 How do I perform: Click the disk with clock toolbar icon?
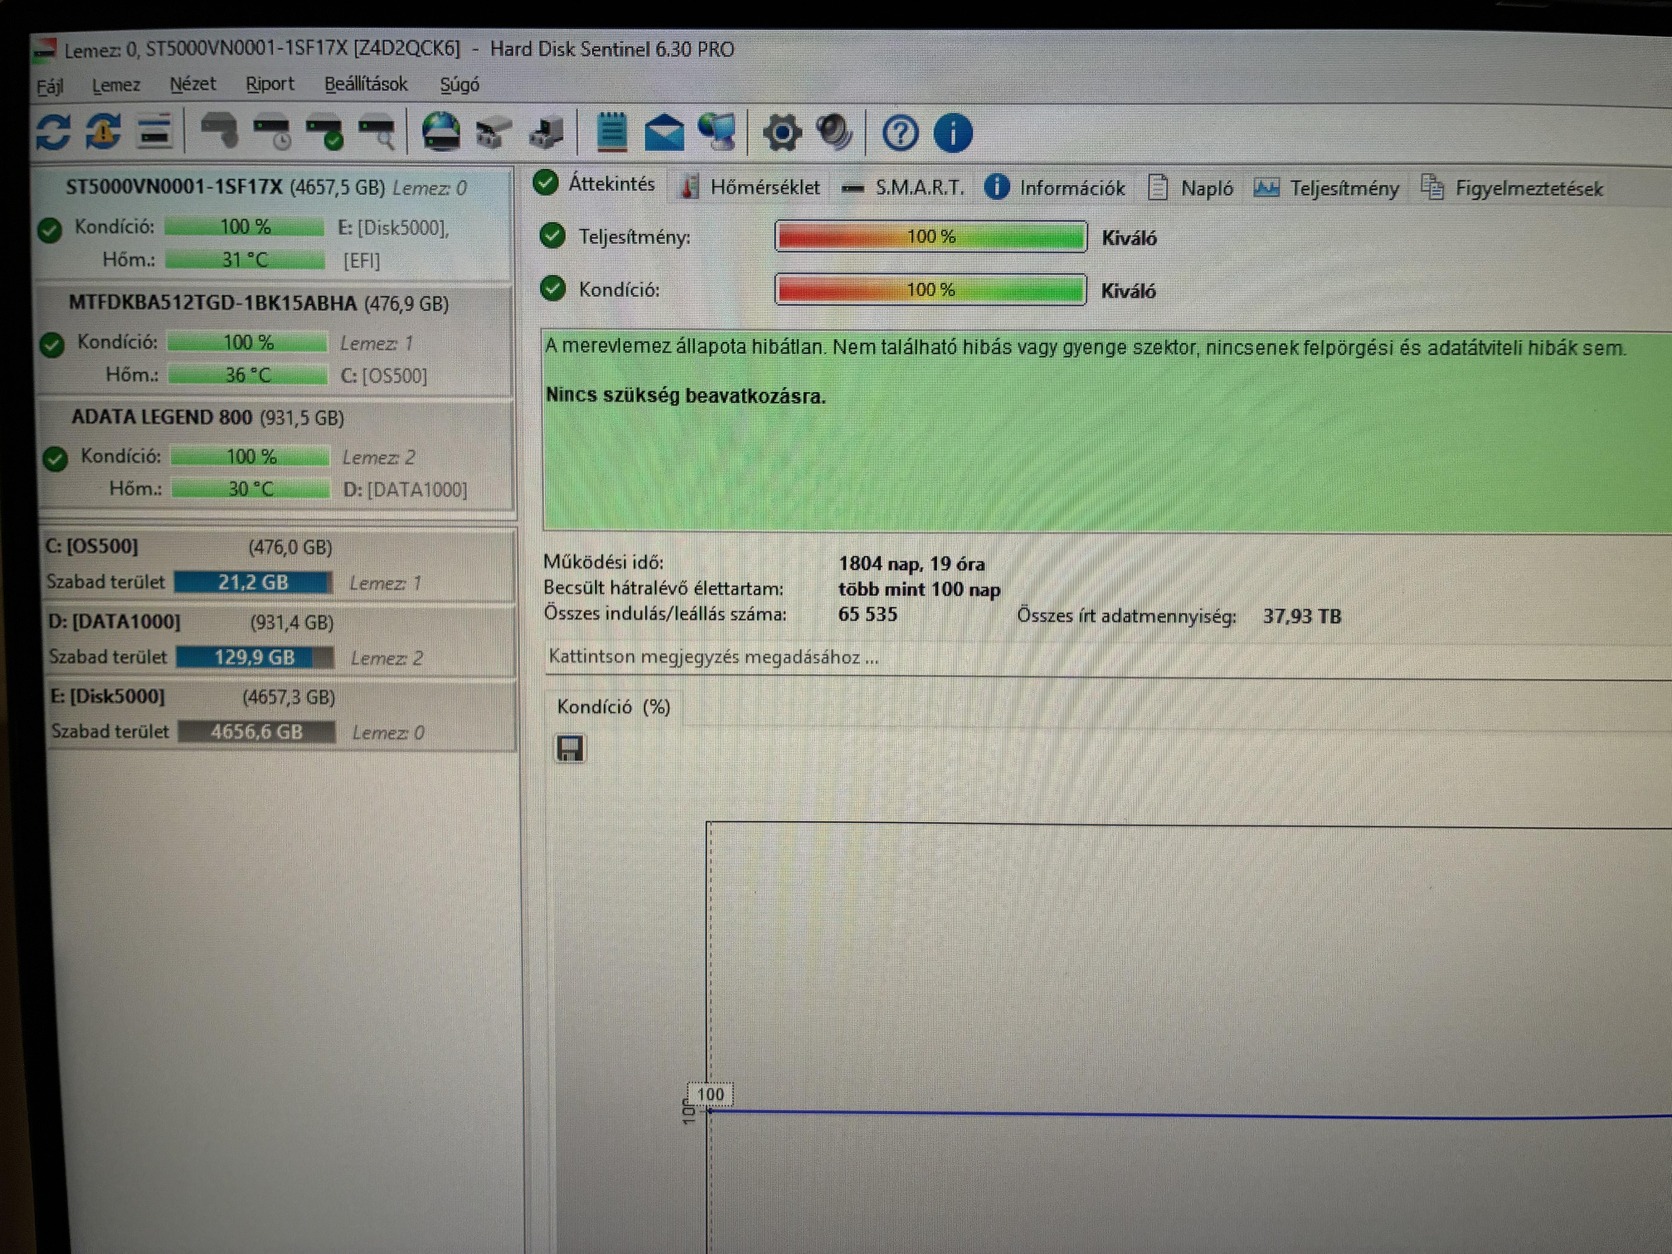272,132
